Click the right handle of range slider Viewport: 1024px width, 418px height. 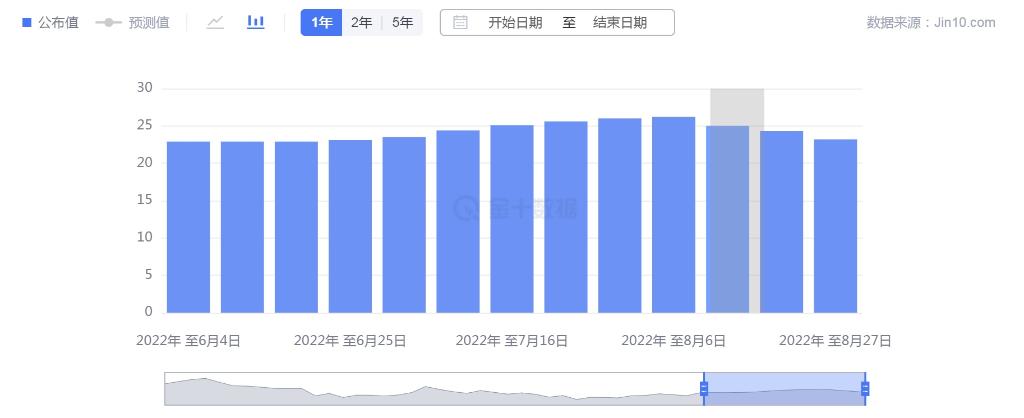(865, 389)
